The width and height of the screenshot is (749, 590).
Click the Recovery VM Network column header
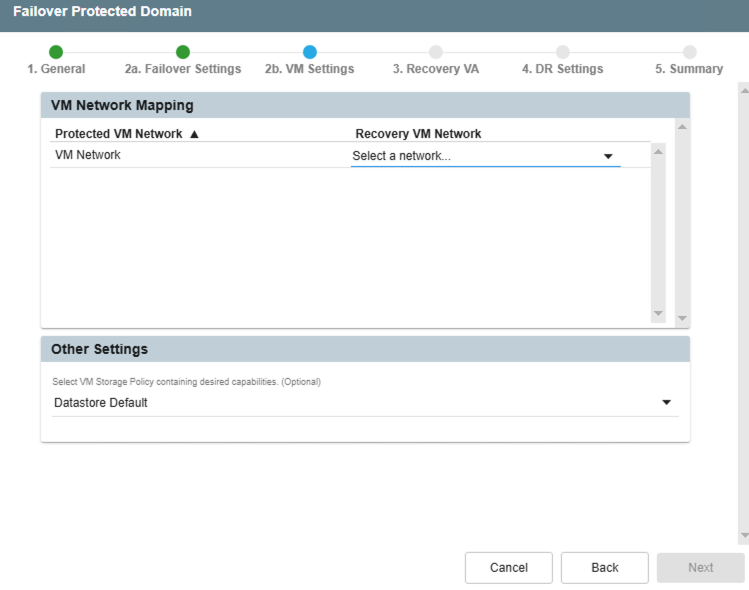click(x=418, y=134)
